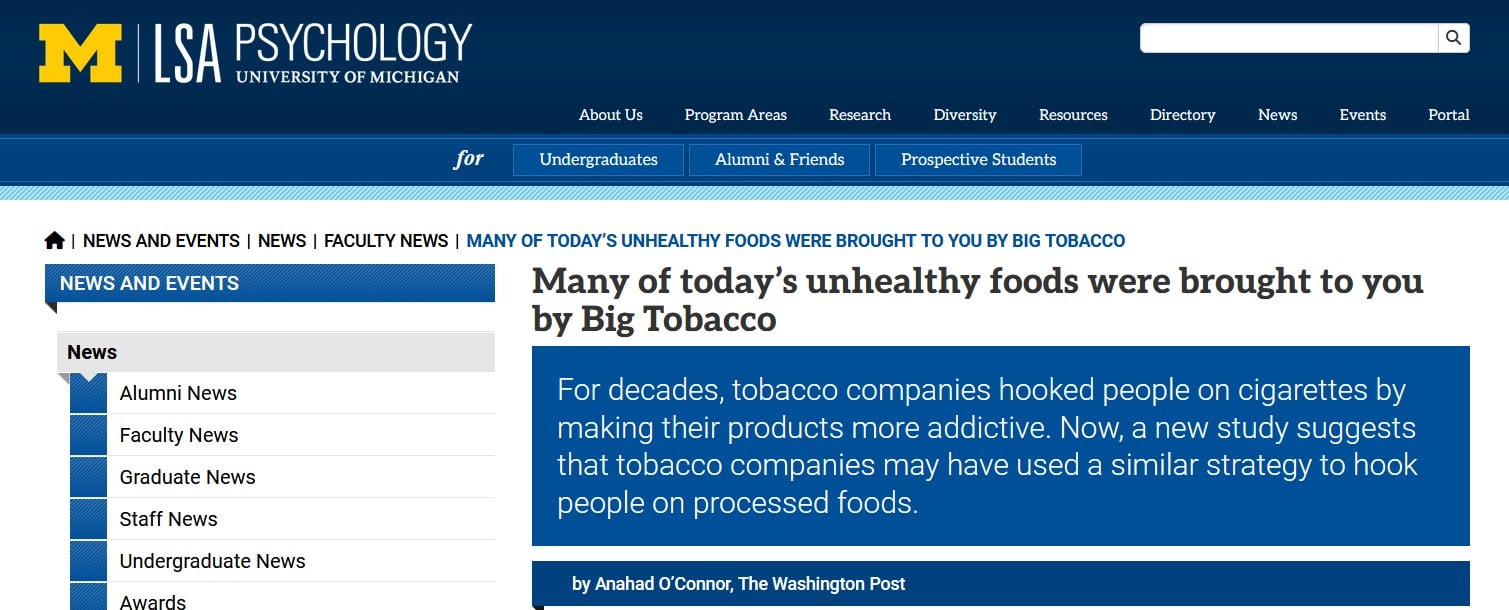This screenshot has height=610, width=1509.
Task: Go to the Directory page
Action: 1183,115
